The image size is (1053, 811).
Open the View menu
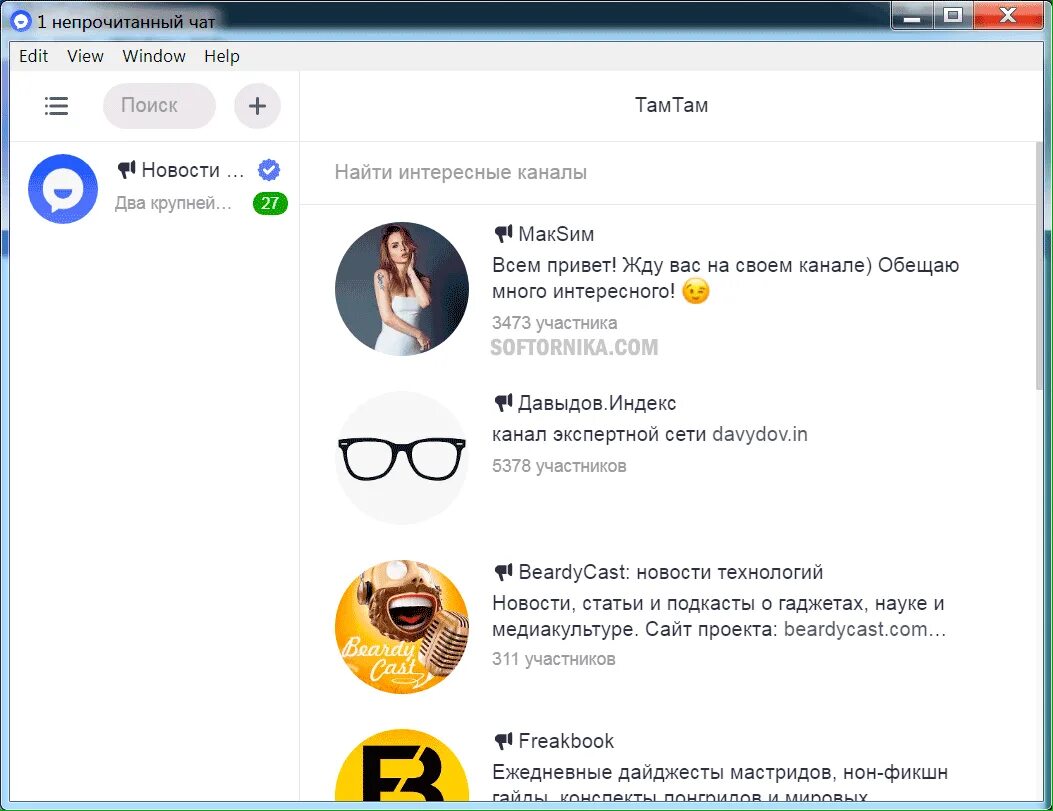(85, 56)
